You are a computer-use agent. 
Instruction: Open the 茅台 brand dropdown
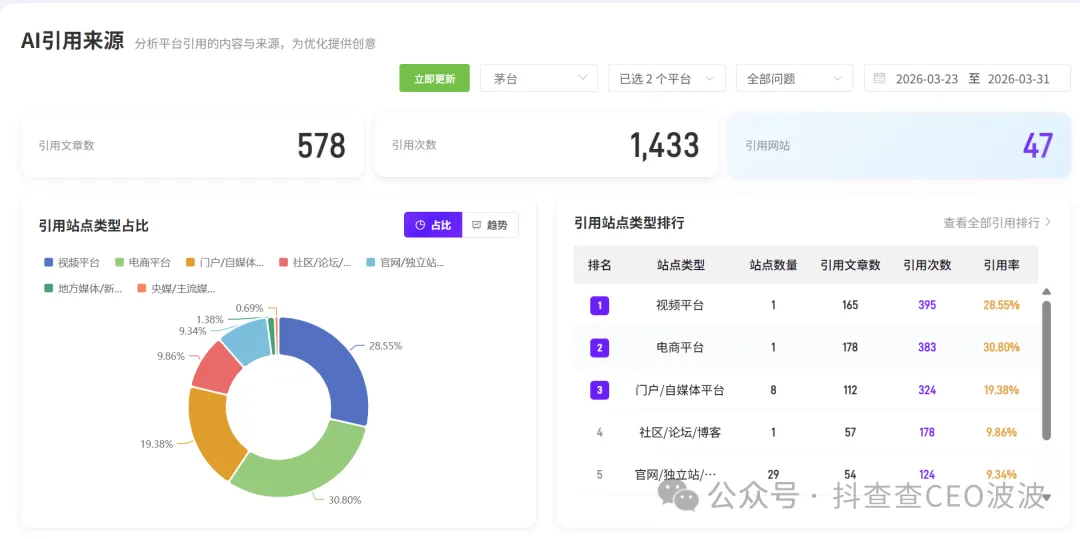539,78
